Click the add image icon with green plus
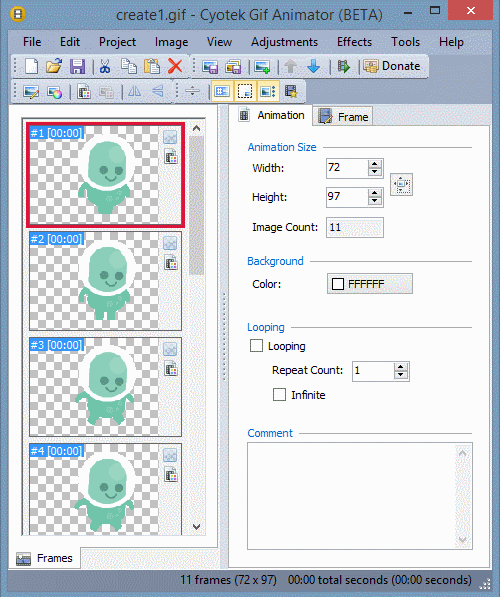The height and width of the screenshot is (597, 500). (262, 66)
